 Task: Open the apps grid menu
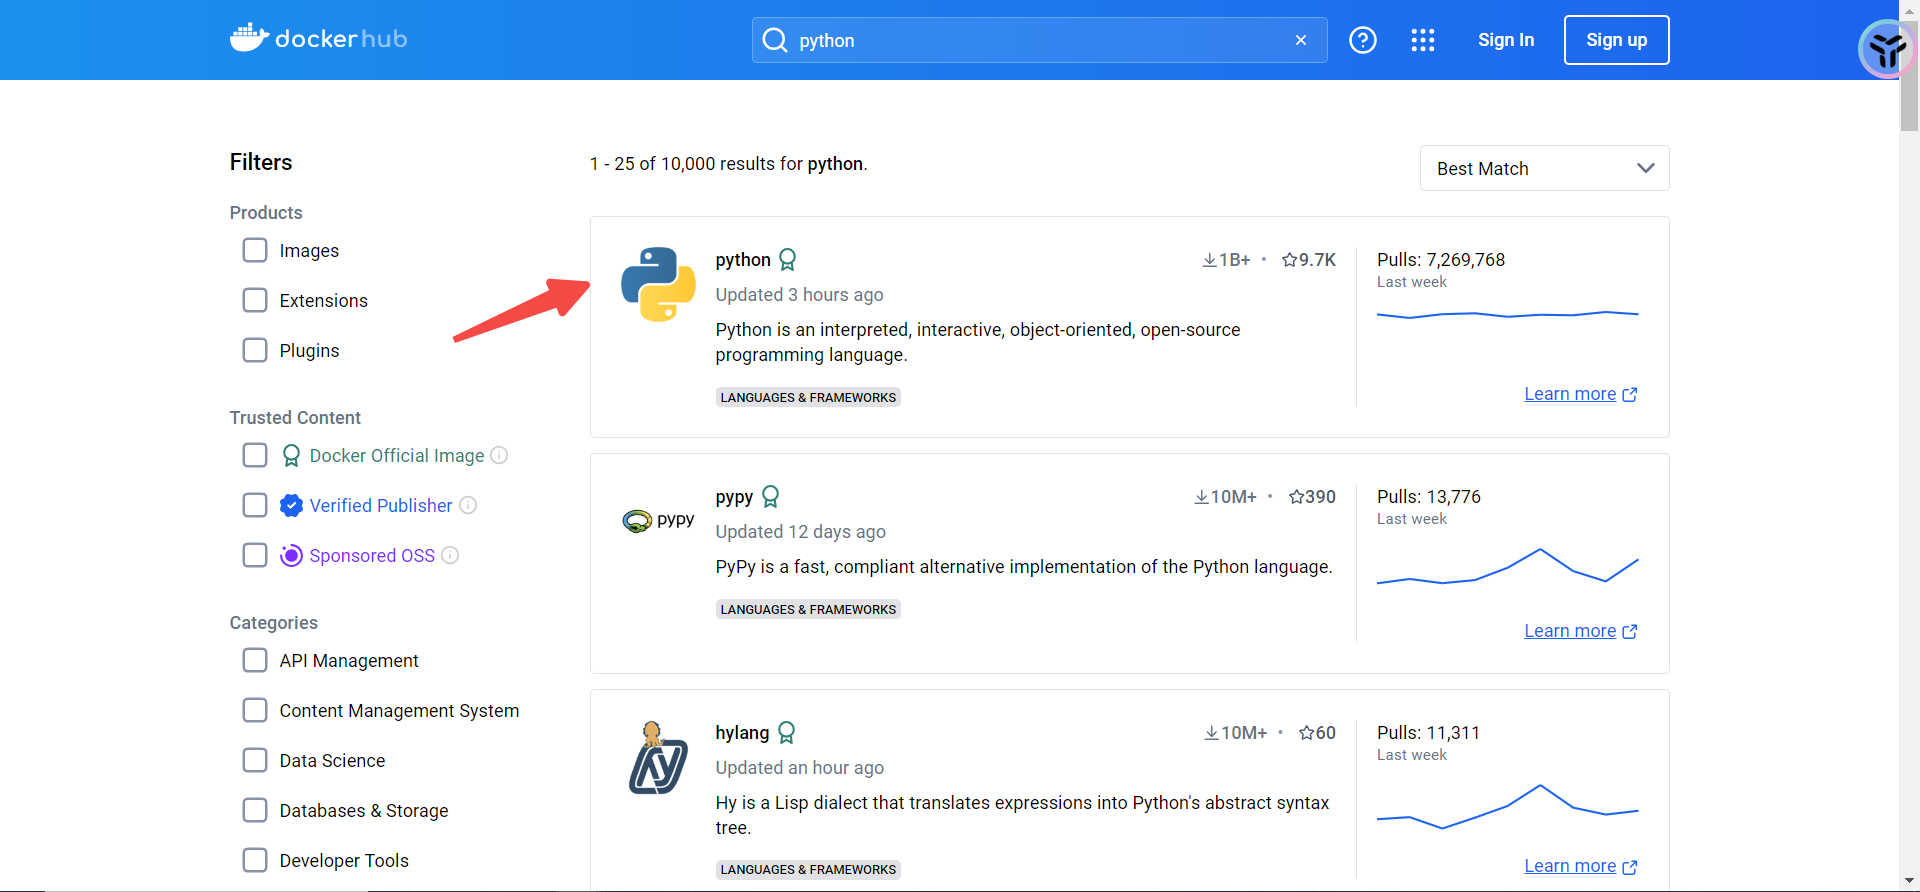(1423, 40)
